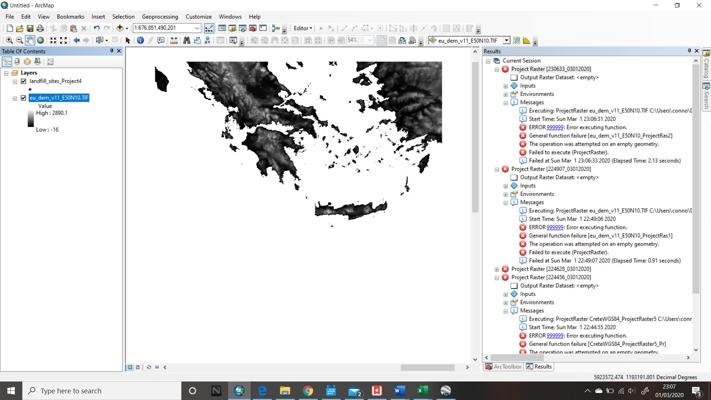Open the Selection menu
This screenshot has height=400, width=711.
(123, 17)
